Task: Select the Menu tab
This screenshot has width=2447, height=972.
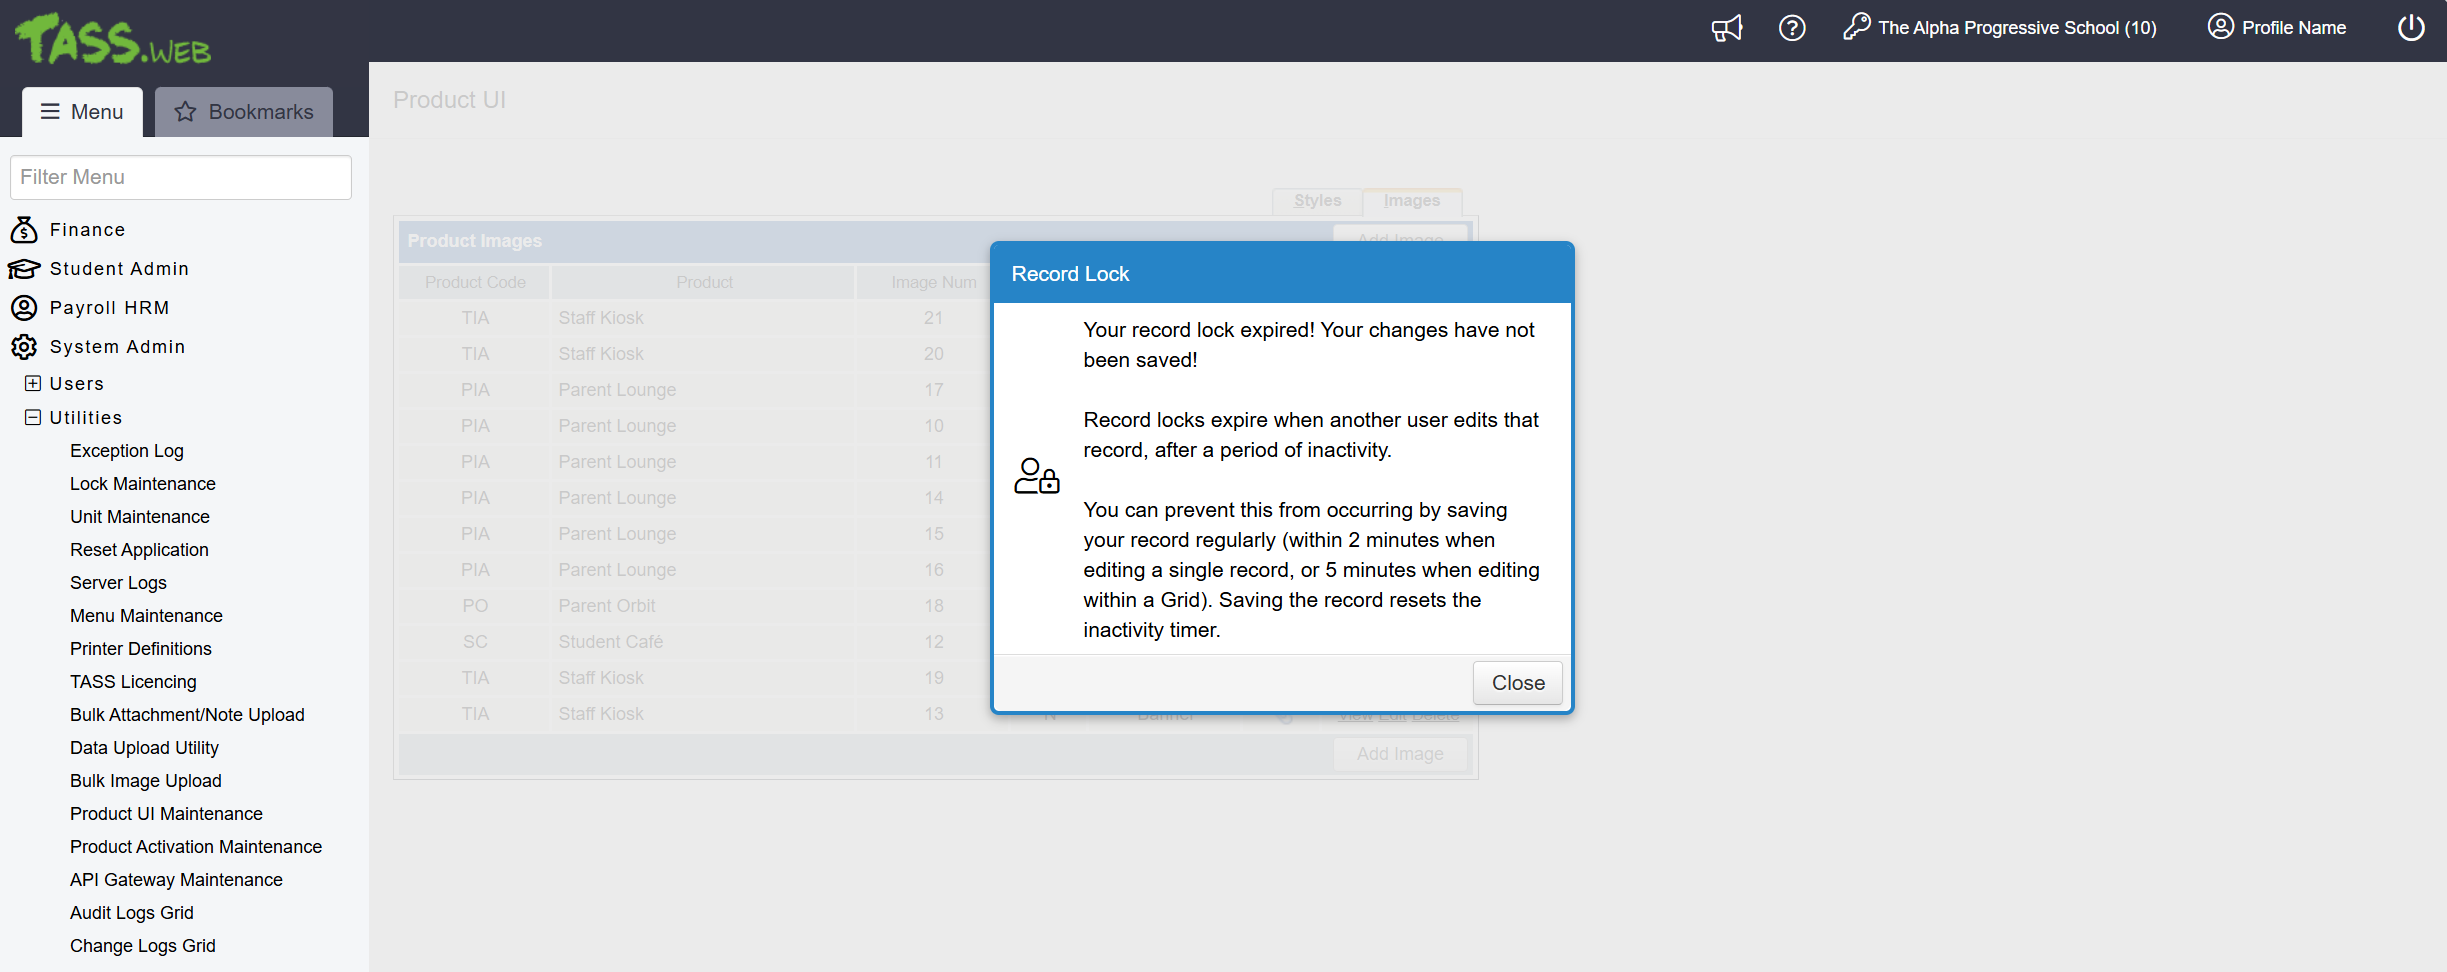Action: point(82,112)
